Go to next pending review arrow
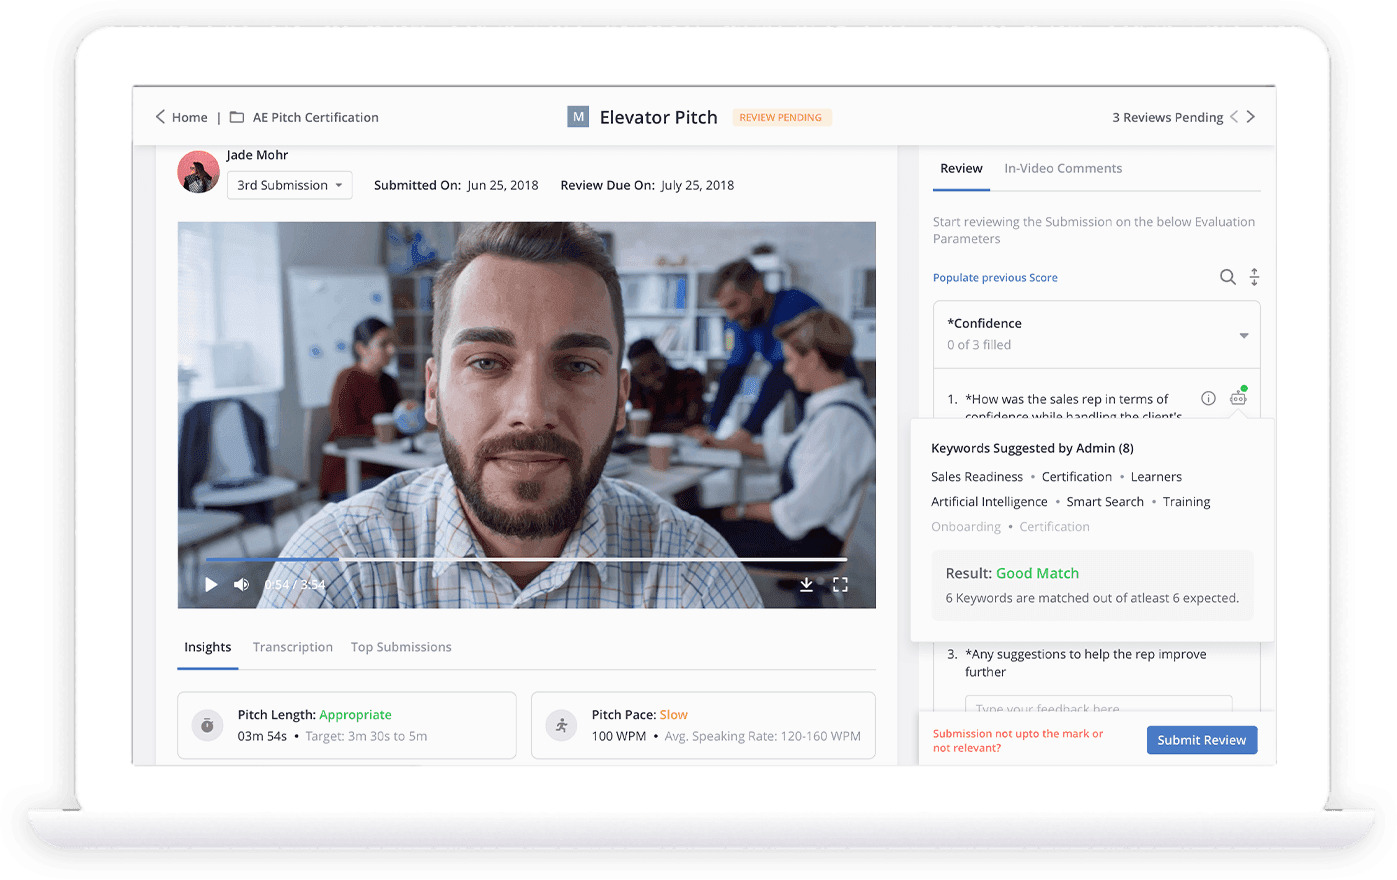Viewport: 1397px width, 880px height. [1251, 117]
